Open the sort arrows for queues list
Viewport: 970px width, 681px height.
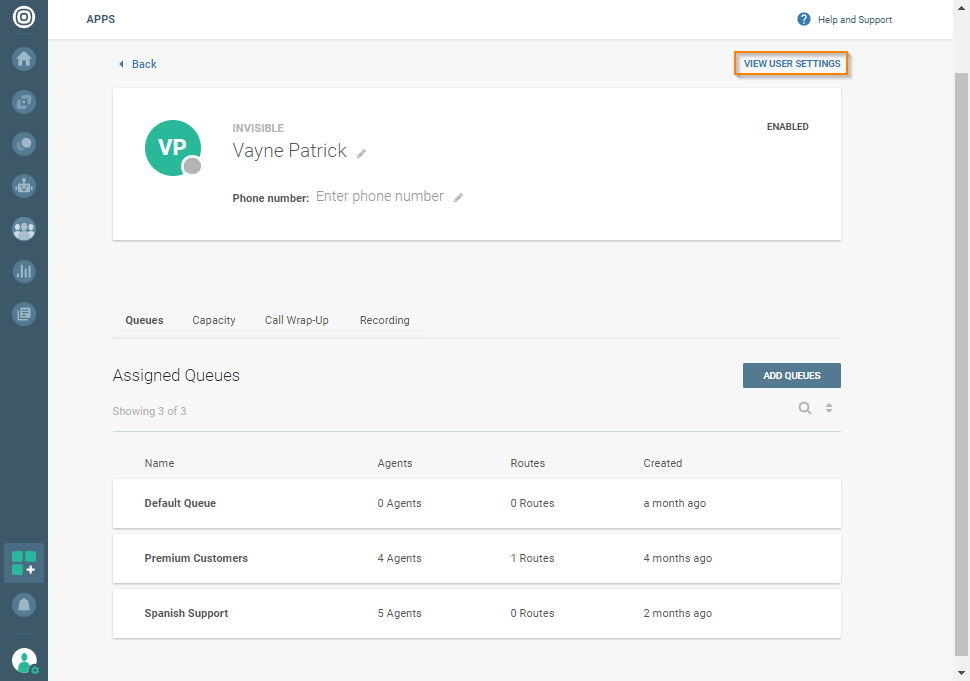coord(829,408)
